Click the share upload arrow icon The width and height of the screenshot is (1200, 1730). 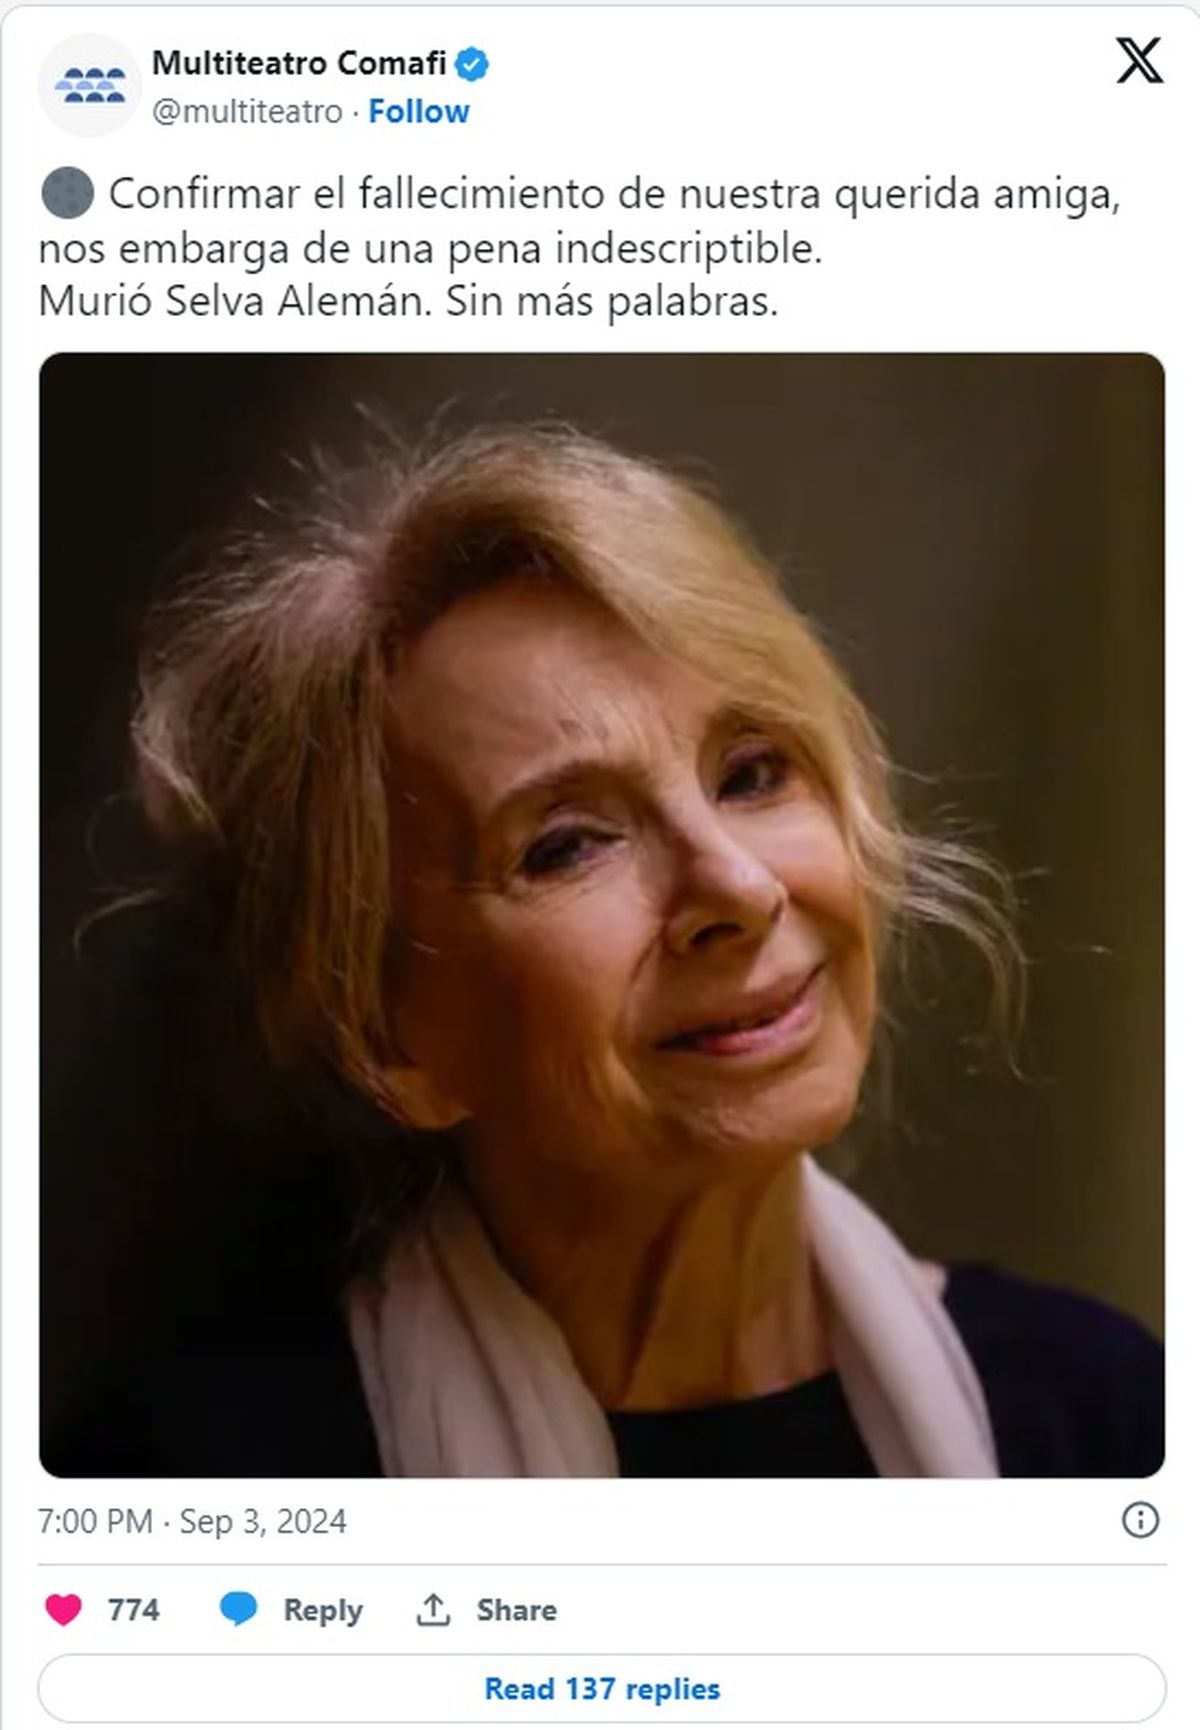[433, 1609]
